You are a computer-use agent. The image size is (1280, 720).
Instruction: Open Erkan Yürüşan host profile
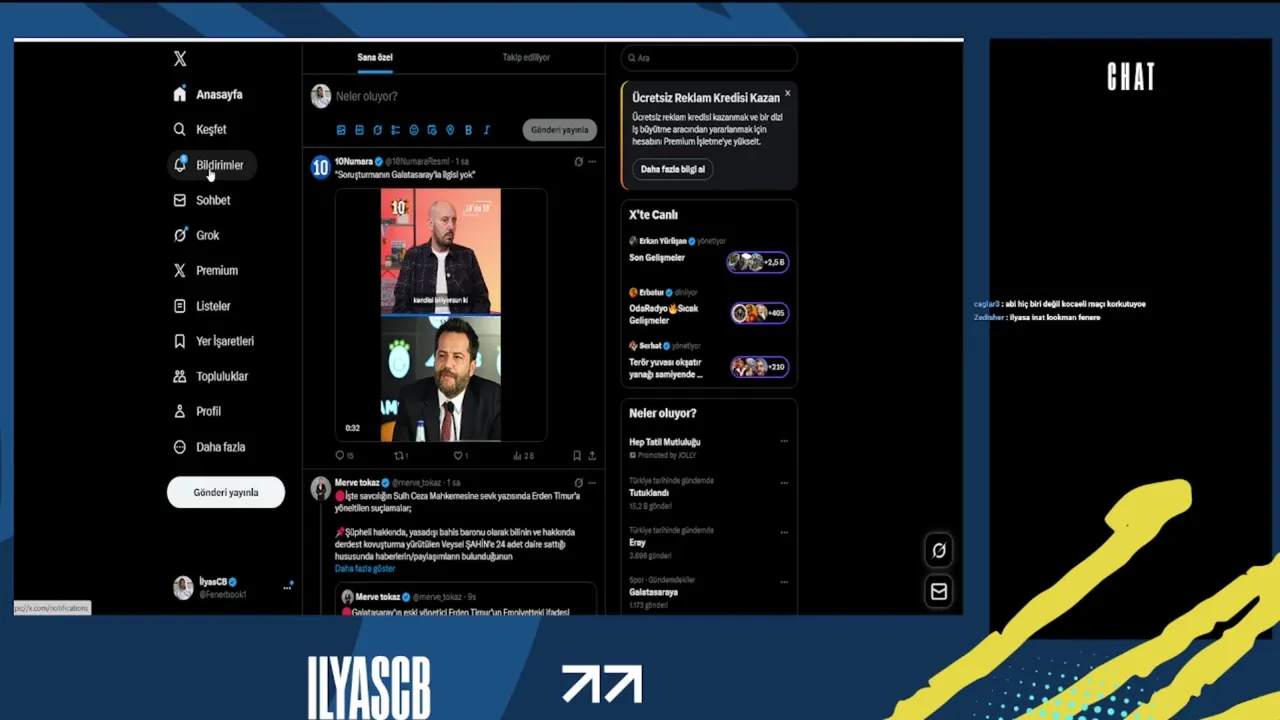(662, 241)
